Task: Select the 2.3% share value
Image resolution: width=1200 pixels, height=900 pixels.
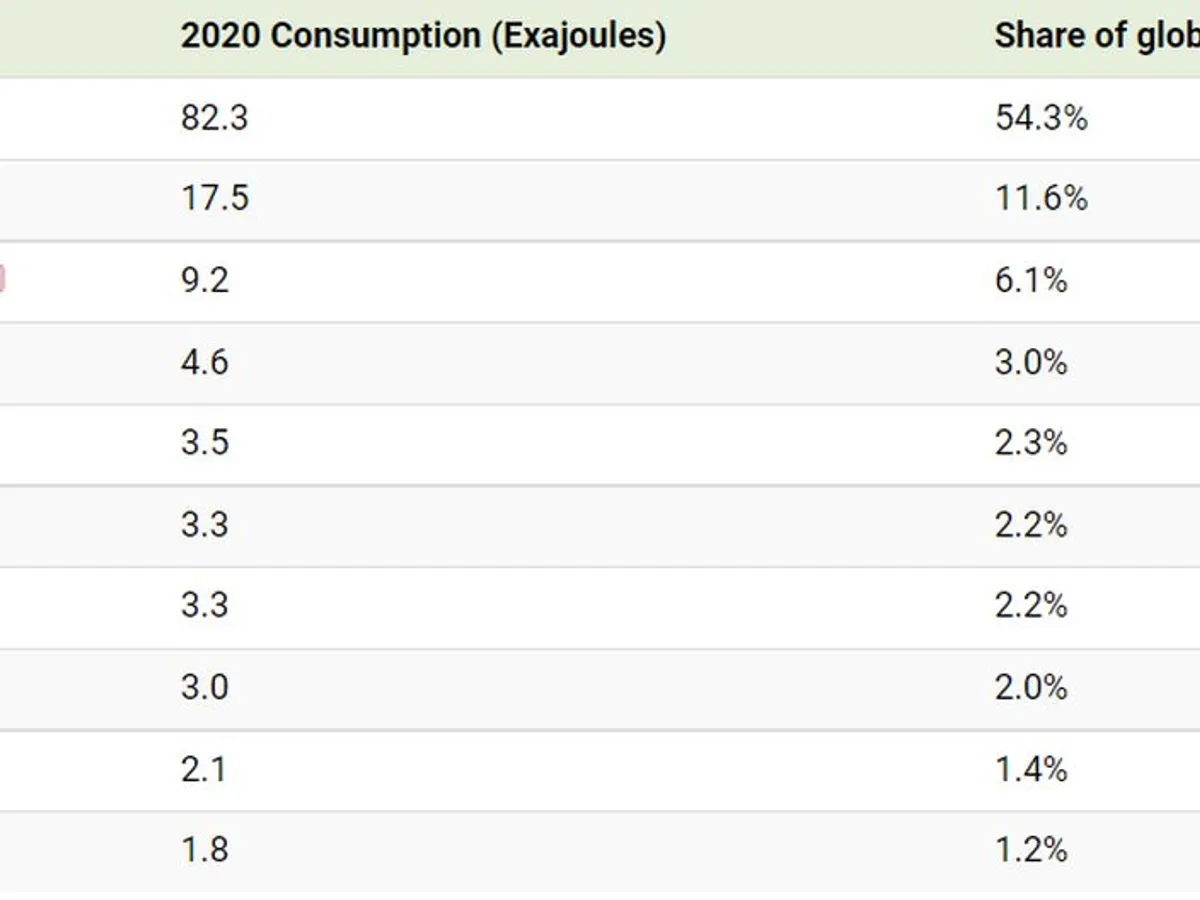Action: click(1031, 443)
